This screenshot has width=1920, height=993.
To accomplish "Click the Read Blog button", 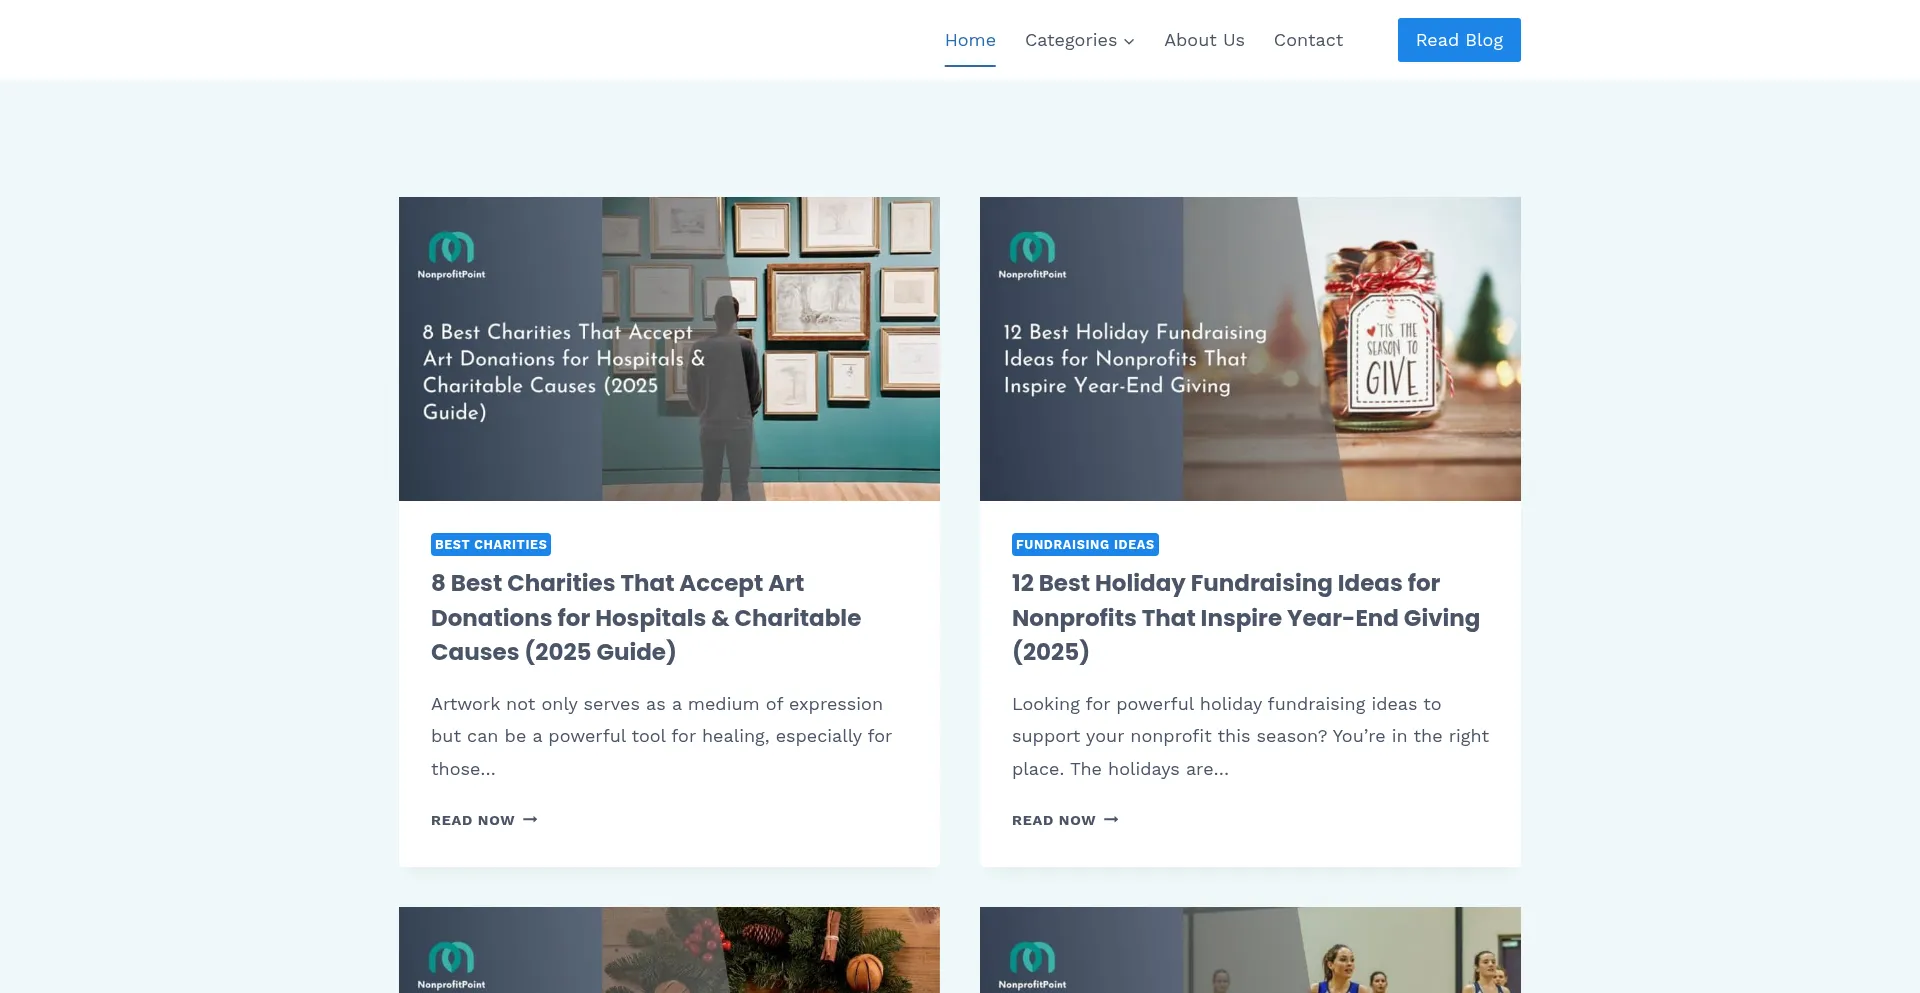I will tap(1459, 40).
